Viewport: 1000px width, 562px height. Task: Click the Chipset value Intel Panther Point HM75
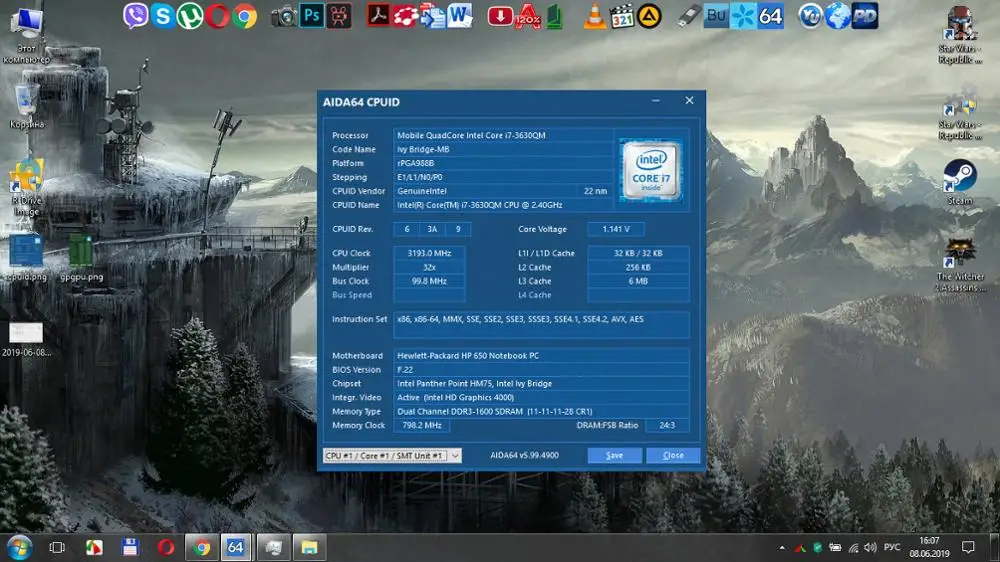pyautogui.click(x=474, y=384)
